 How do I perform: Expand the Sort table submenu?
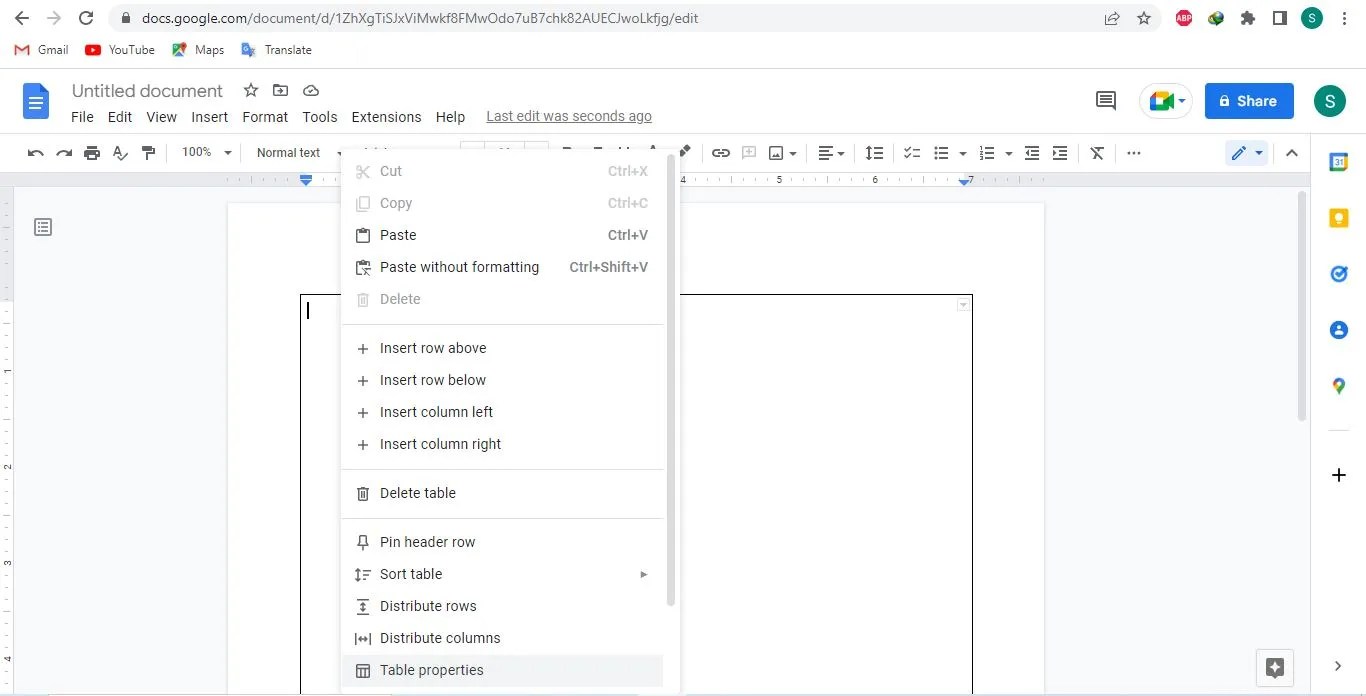click(644, 574)
